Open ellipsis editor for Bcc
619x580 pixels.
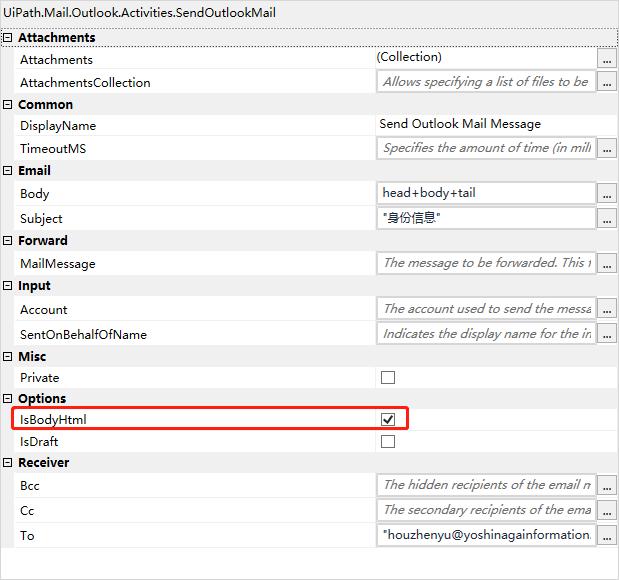[x=607, y=485]
